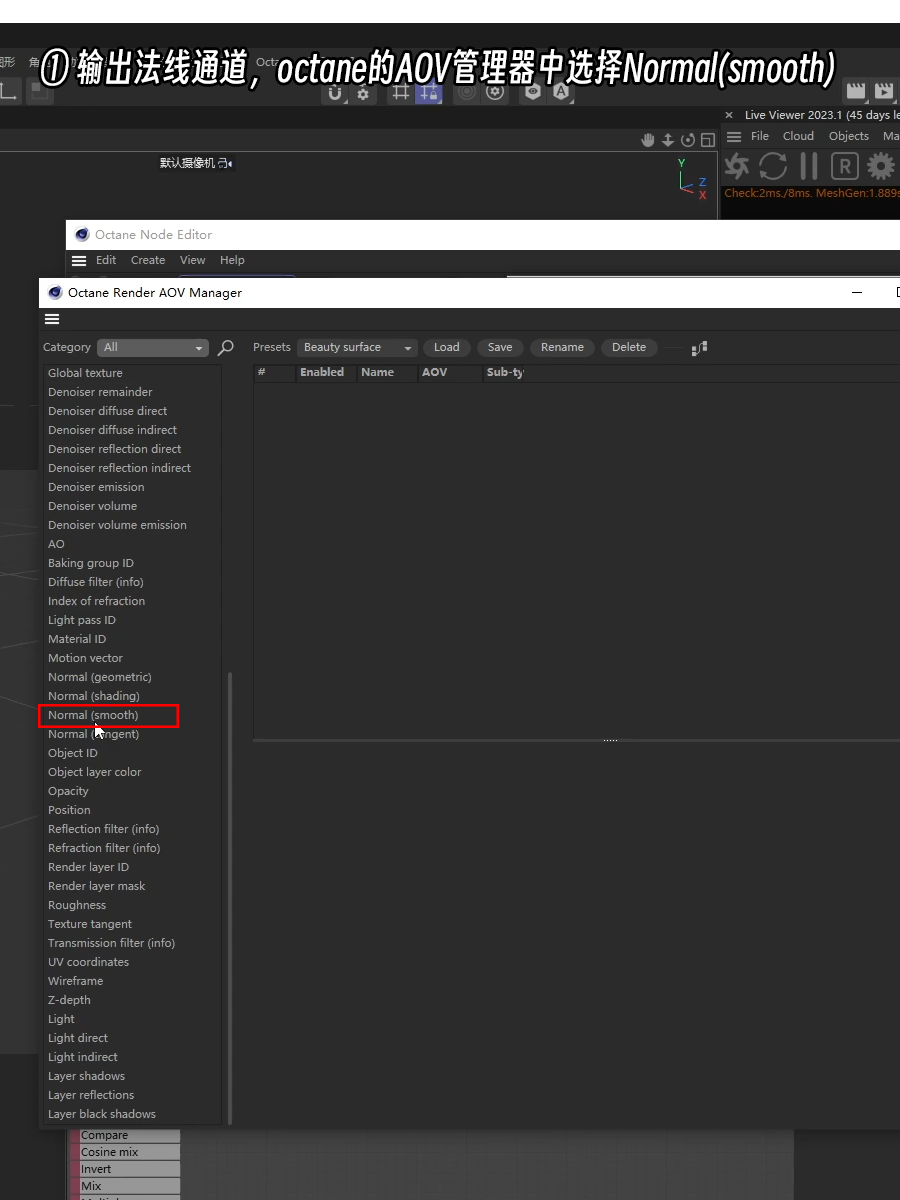Select Render layer mask in the AOV list
Viewport: 900px width, 1200px height.
coord(97,886)
